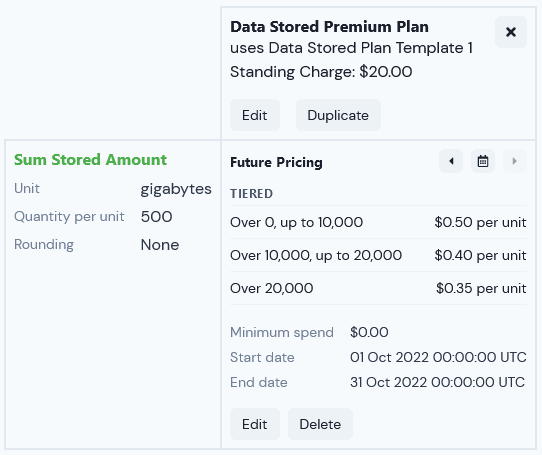Click the End date 31 Oct 2022 value
This screenshot has width=542, height=455.
(437, 382)
